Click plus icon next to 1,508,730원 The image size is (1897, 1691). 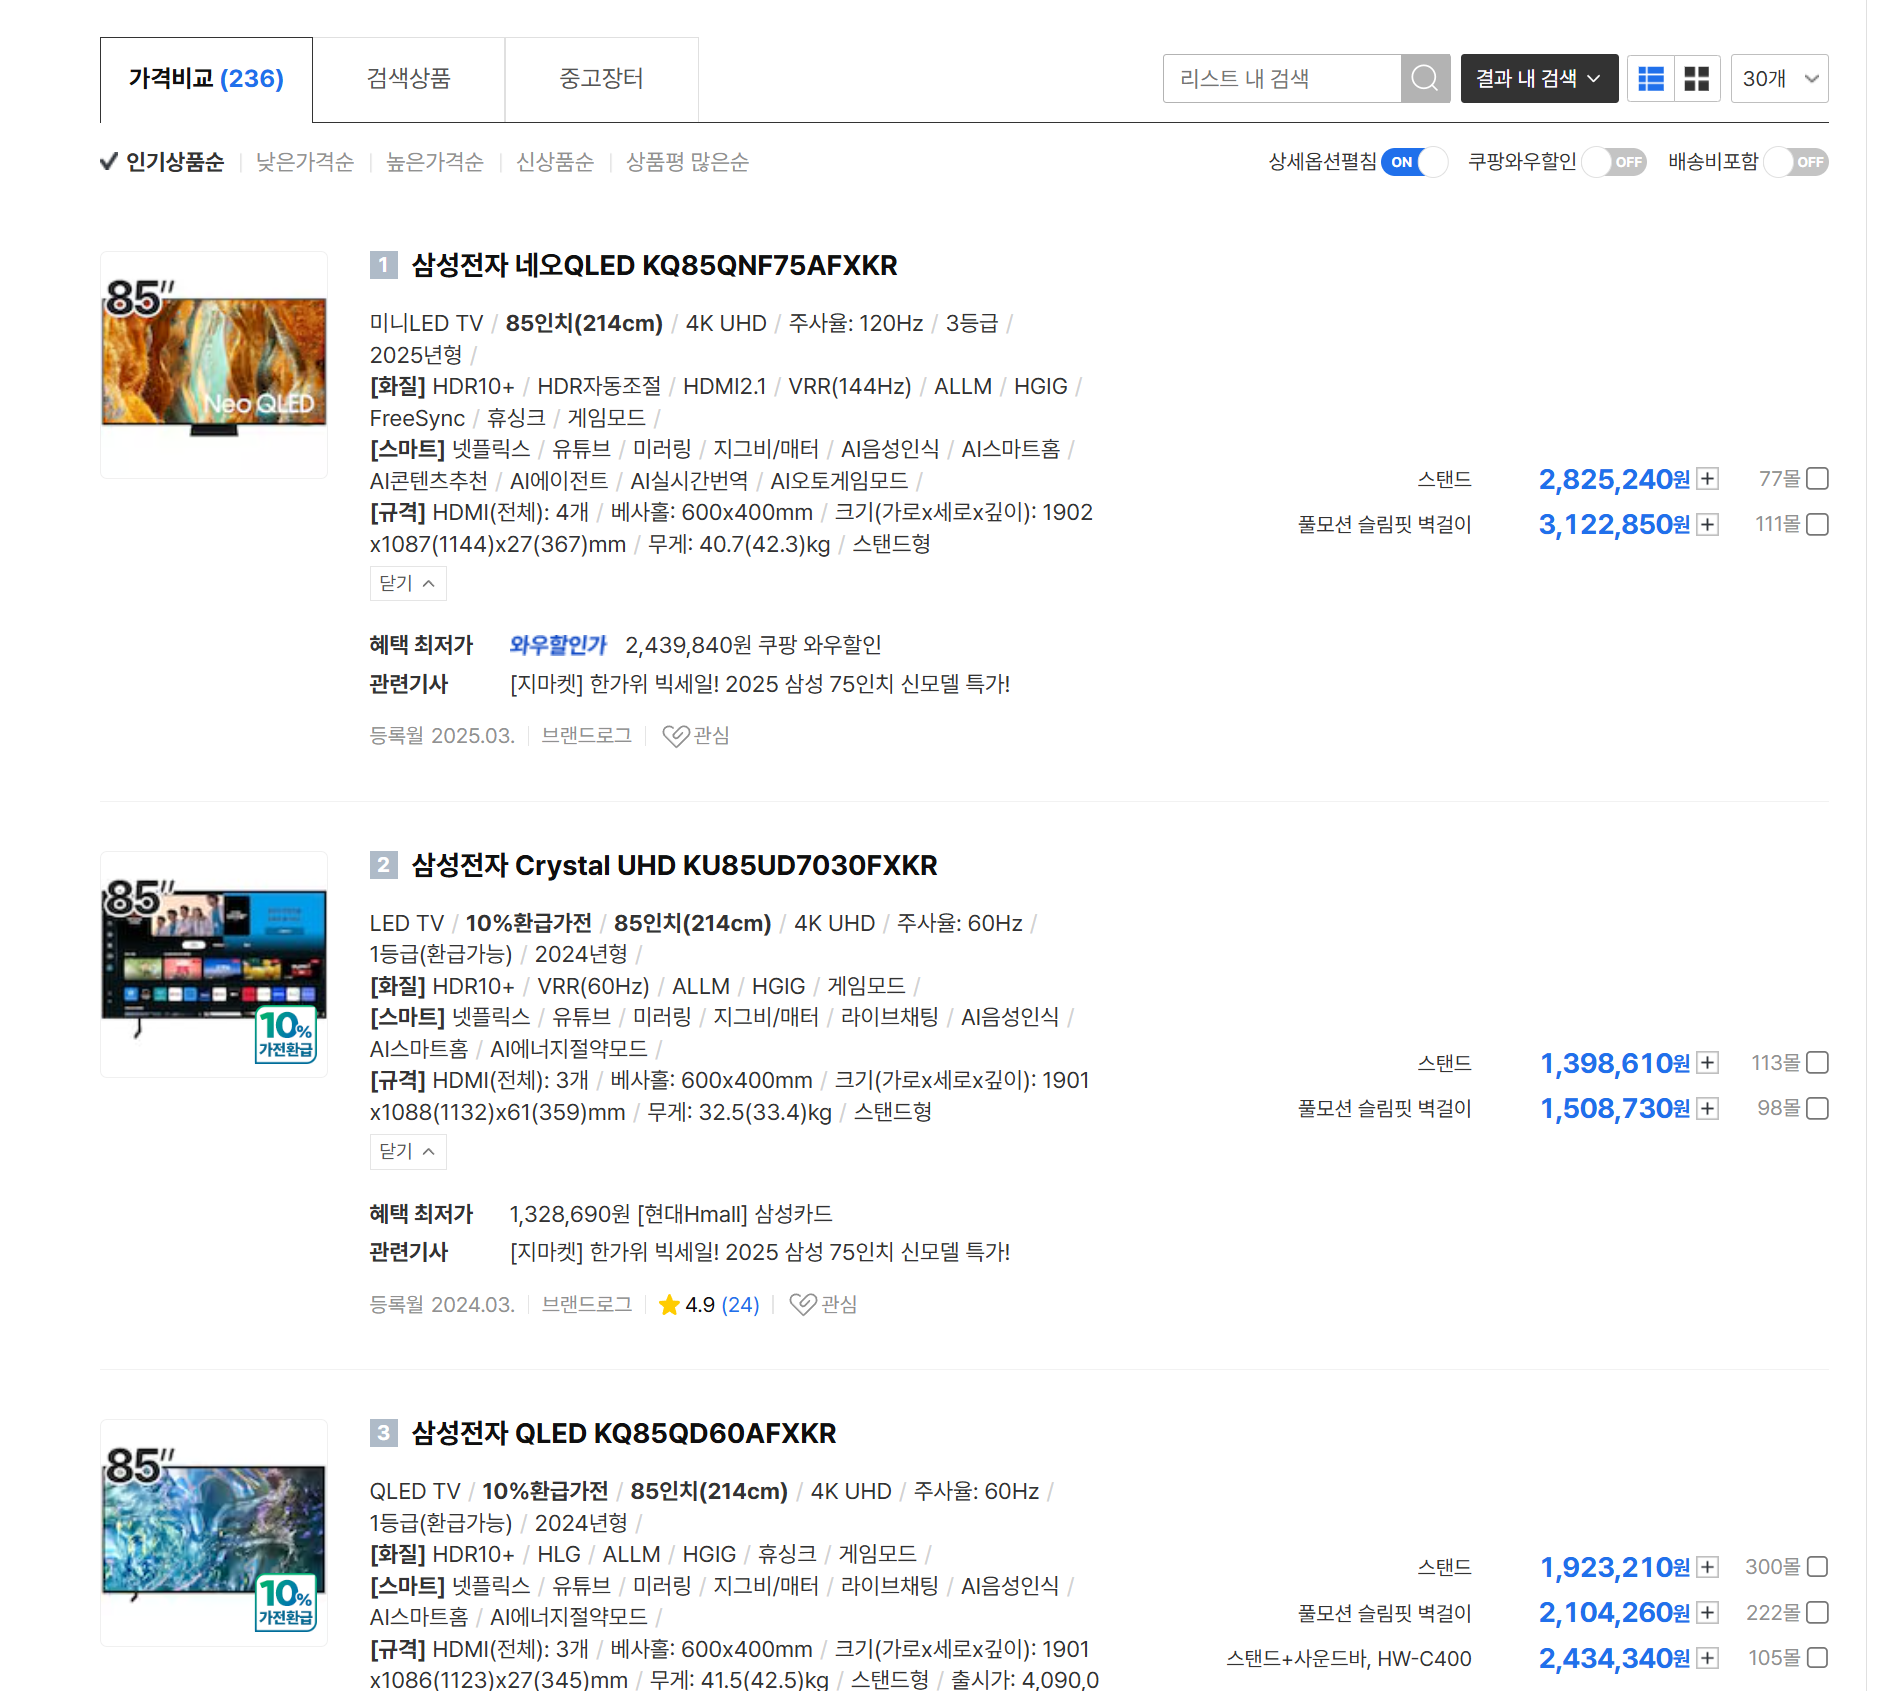coord(1708,1108)
